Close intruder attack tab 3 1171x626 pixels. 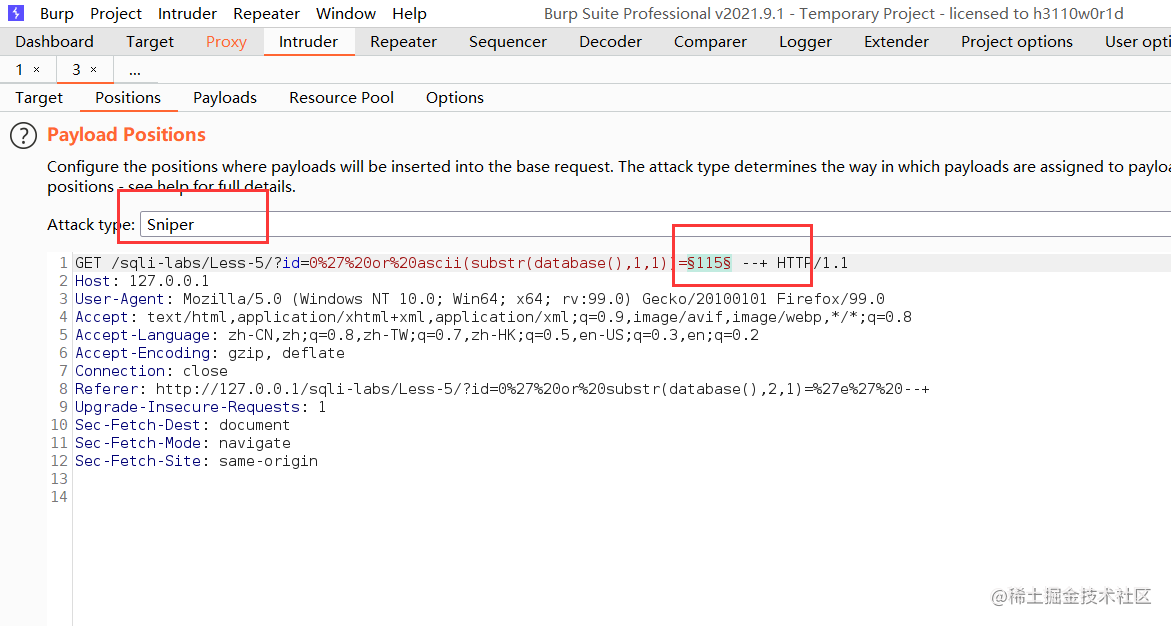click(93, 69)
